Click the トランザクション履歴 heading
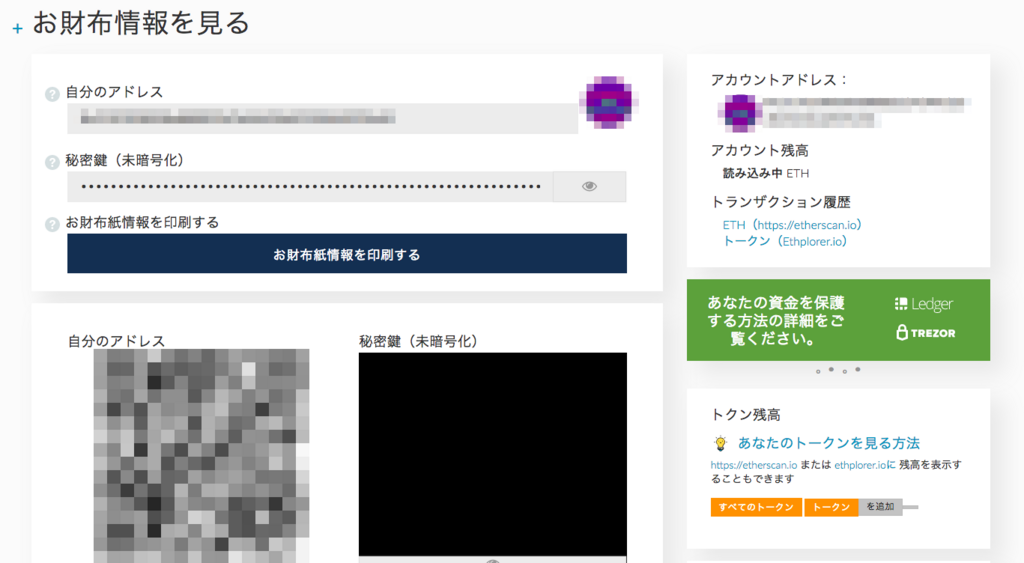1024x563 pixels. pos(780,202)
